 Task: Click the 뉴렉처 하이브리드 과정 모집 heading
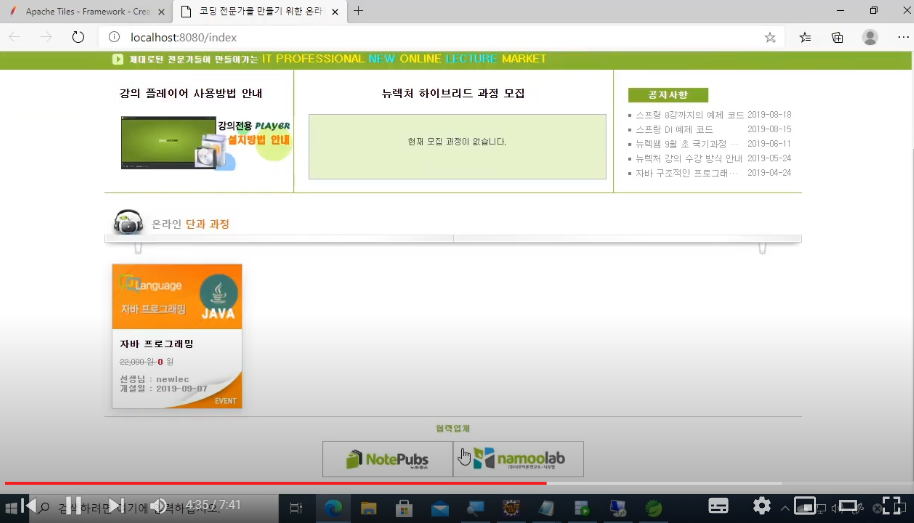coord(453,93)
